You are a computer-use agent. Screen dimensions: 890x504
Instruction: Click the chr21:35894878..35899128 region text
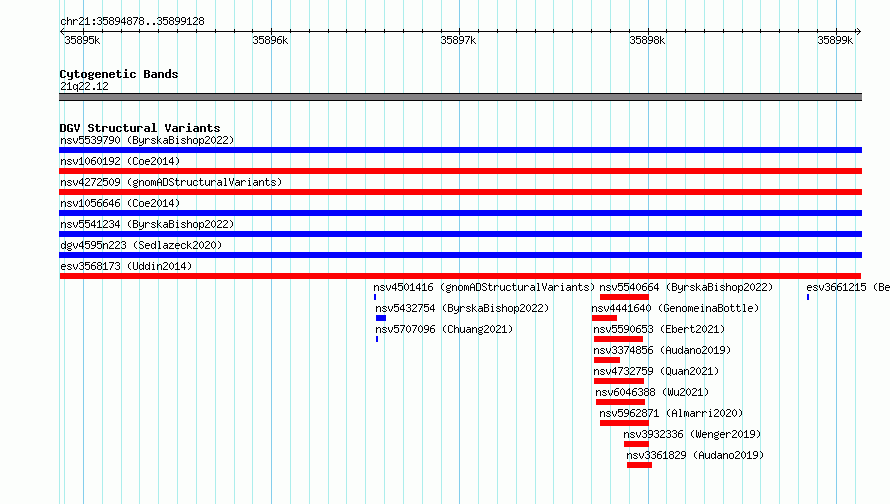[132, 21]
